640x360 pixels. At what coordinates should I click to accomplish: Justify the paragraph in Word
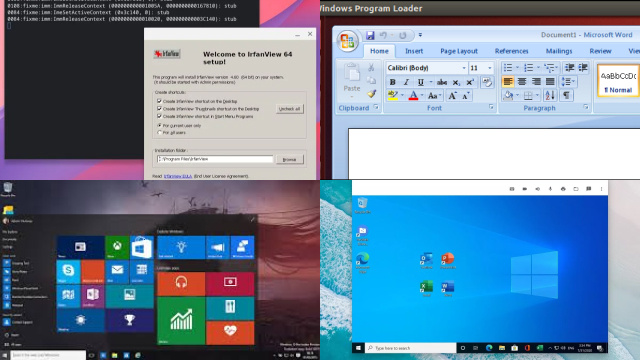pyautogui.click(x=550, y=82)
